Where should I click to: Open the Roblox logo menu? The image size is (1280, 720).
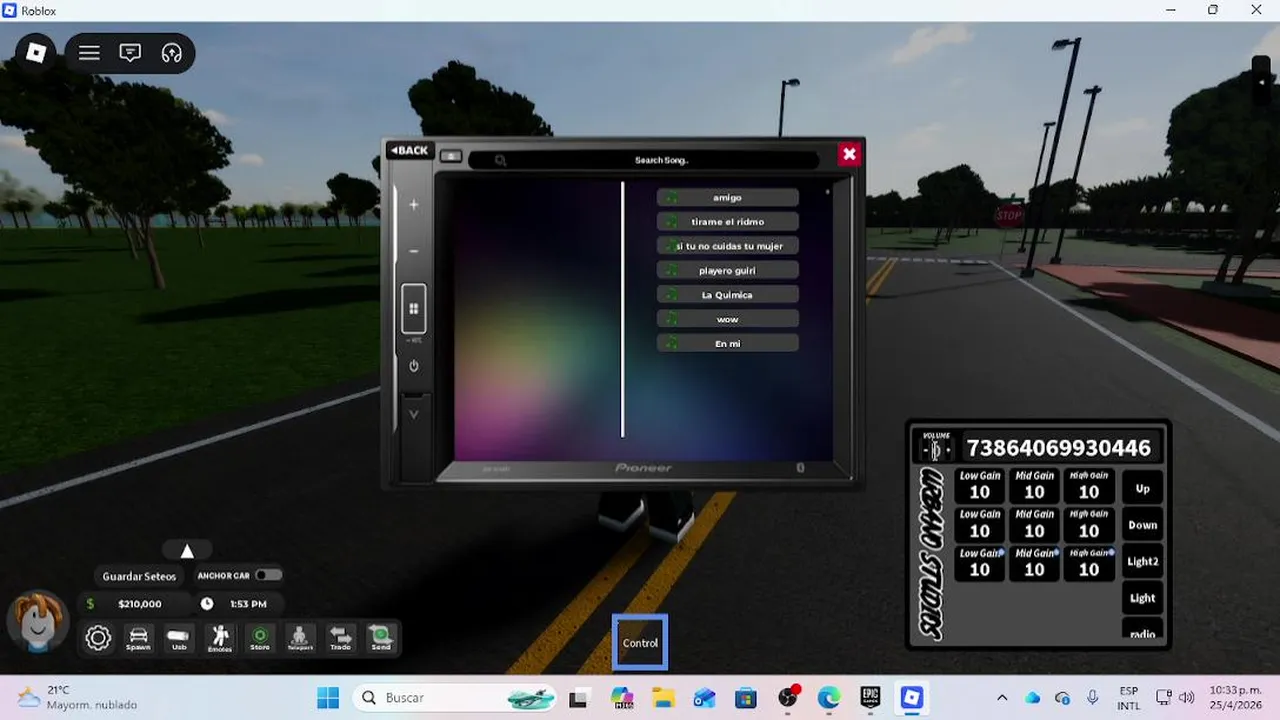click(x=36, y=53)
